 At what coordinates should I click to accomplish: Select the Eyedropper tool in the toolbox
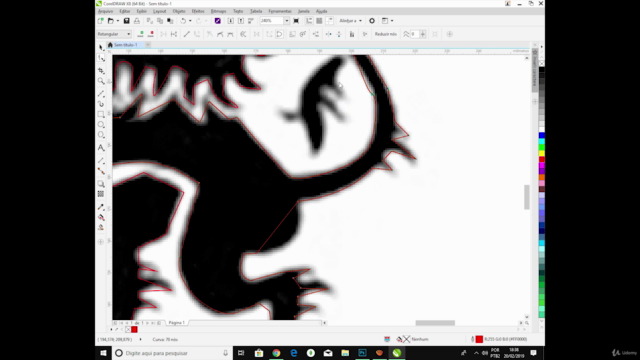(101, 207)
